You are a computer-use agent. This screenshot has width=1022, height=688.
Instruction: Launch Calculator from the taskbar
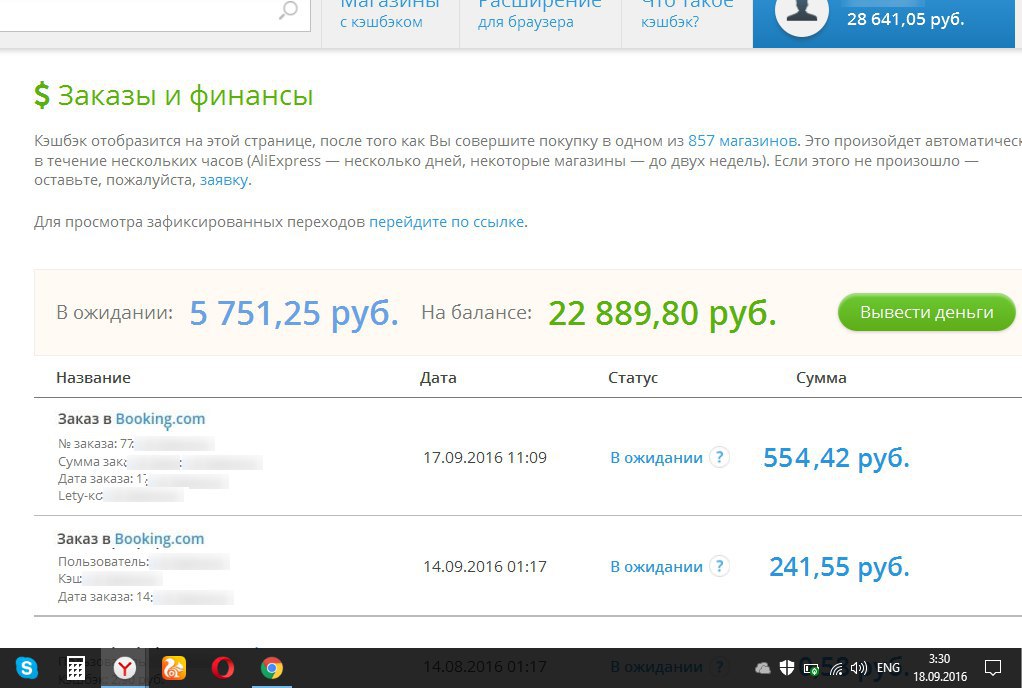click(x=76, y=668)
